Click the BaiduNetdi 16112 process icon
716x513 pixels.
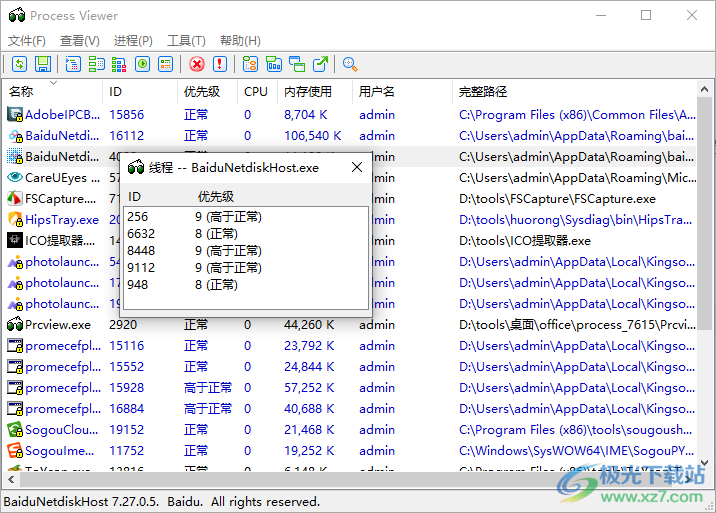click(15, 136)
